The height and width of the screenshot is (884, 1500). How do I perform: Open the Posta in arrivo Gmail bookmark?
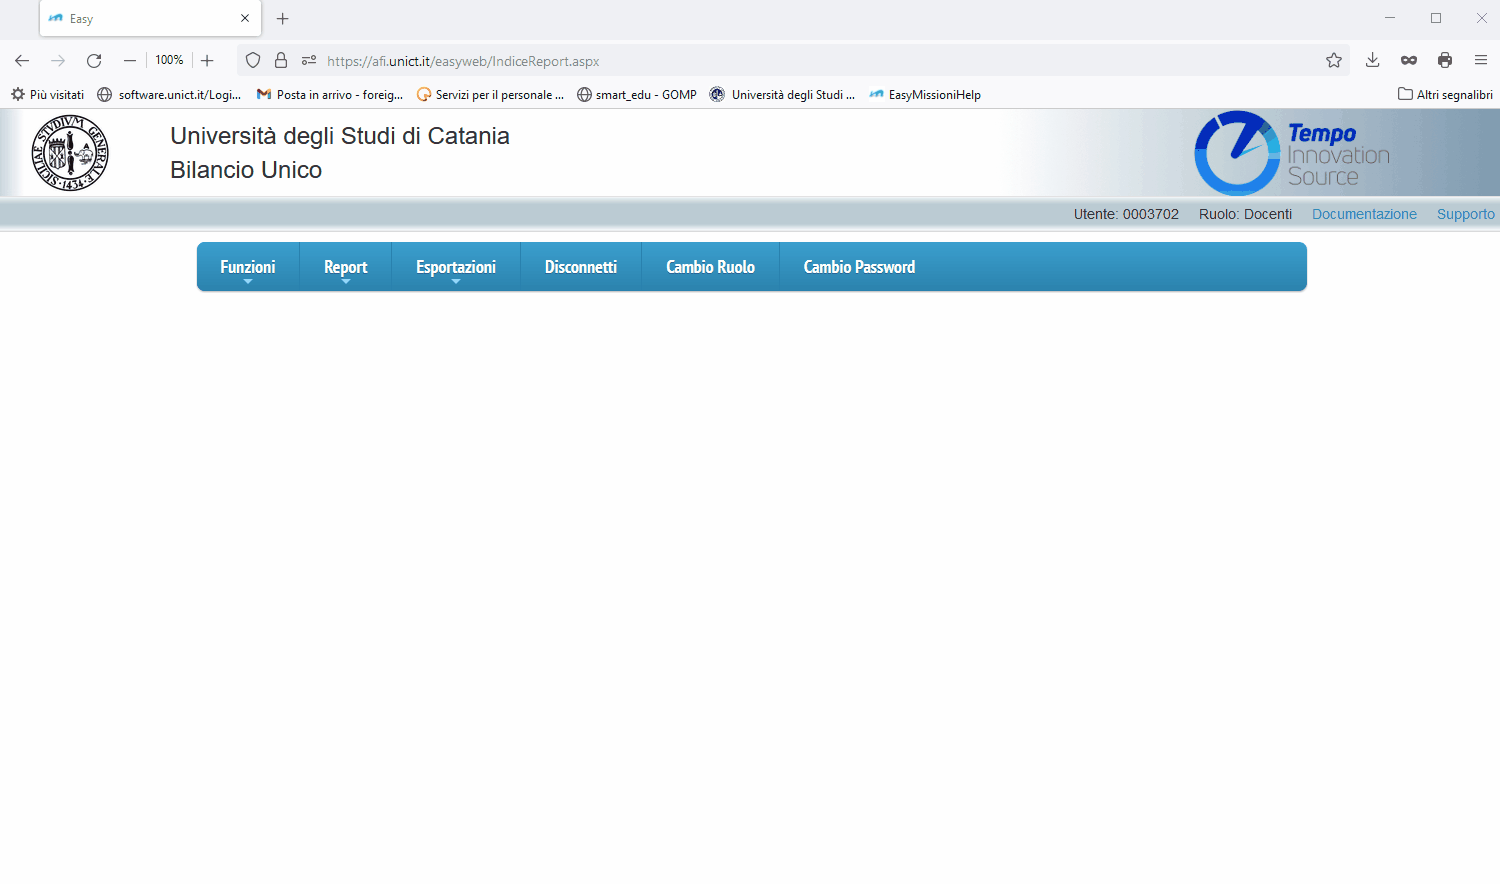(x=330, y=95)
